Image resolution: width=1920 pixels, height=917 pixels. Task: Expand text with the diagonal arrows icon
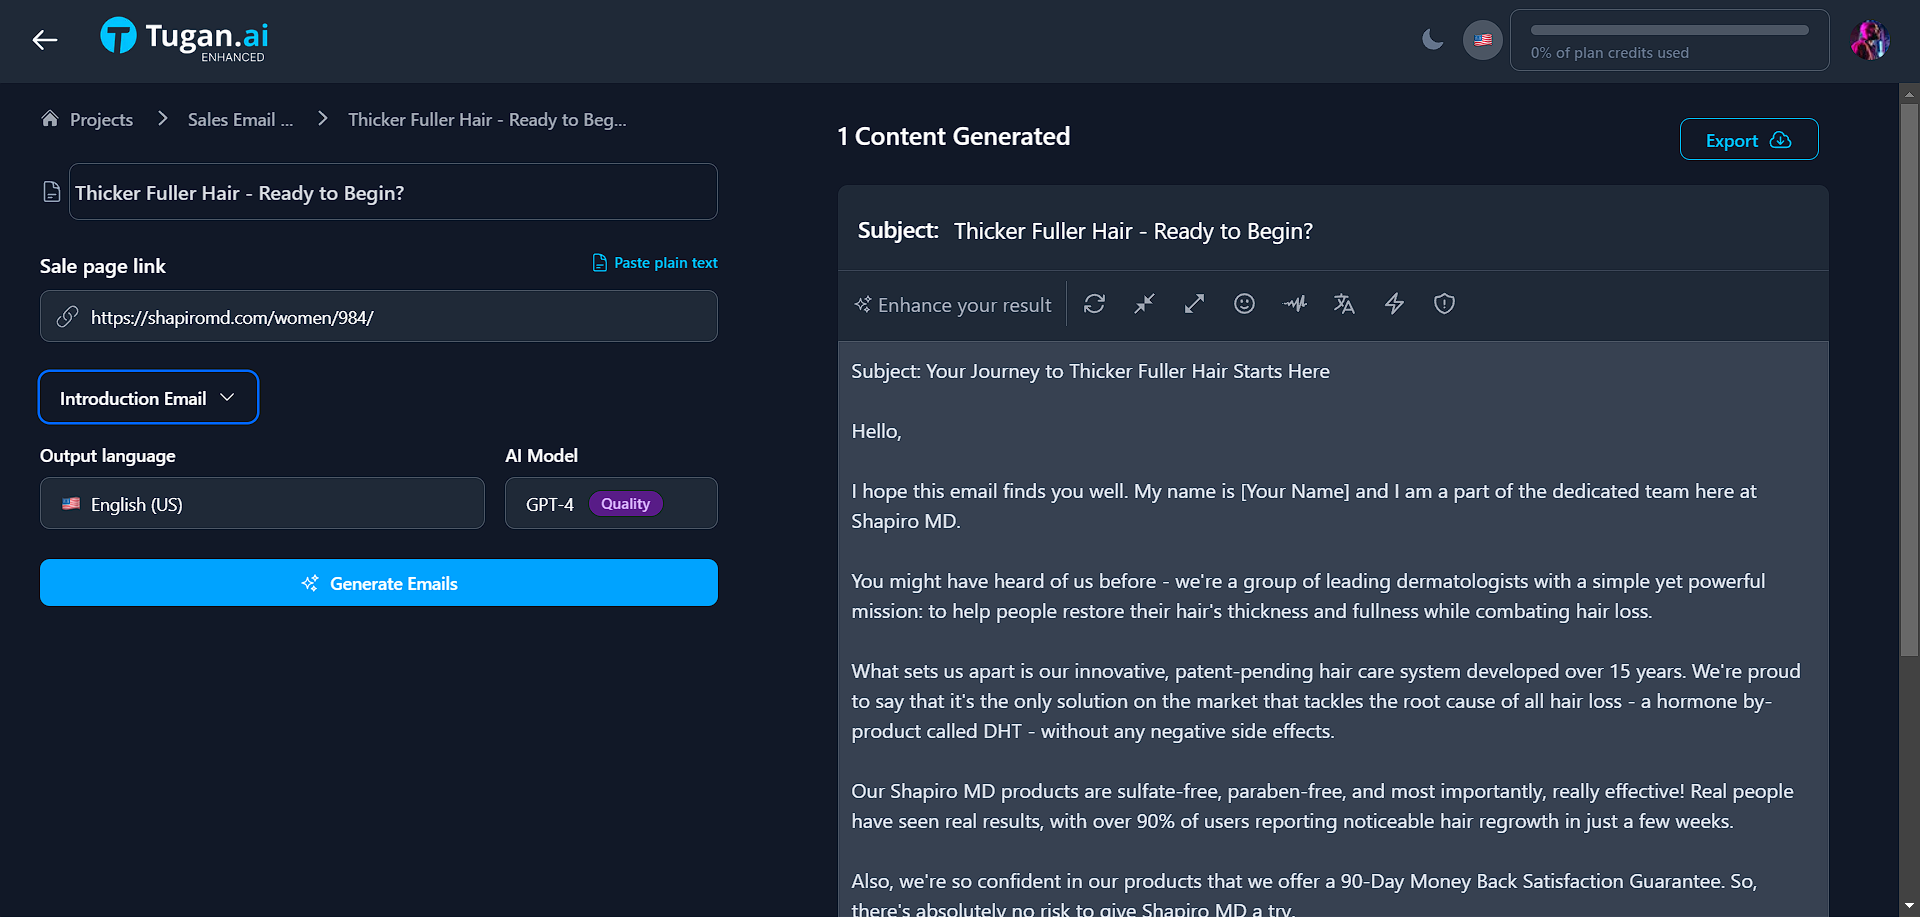tap(1195, 304)
